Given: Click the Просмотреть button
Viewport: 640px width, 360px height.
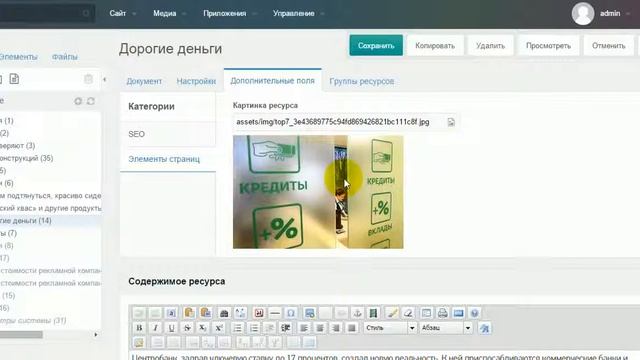Looking at the screenshot, I should [548, 46].
